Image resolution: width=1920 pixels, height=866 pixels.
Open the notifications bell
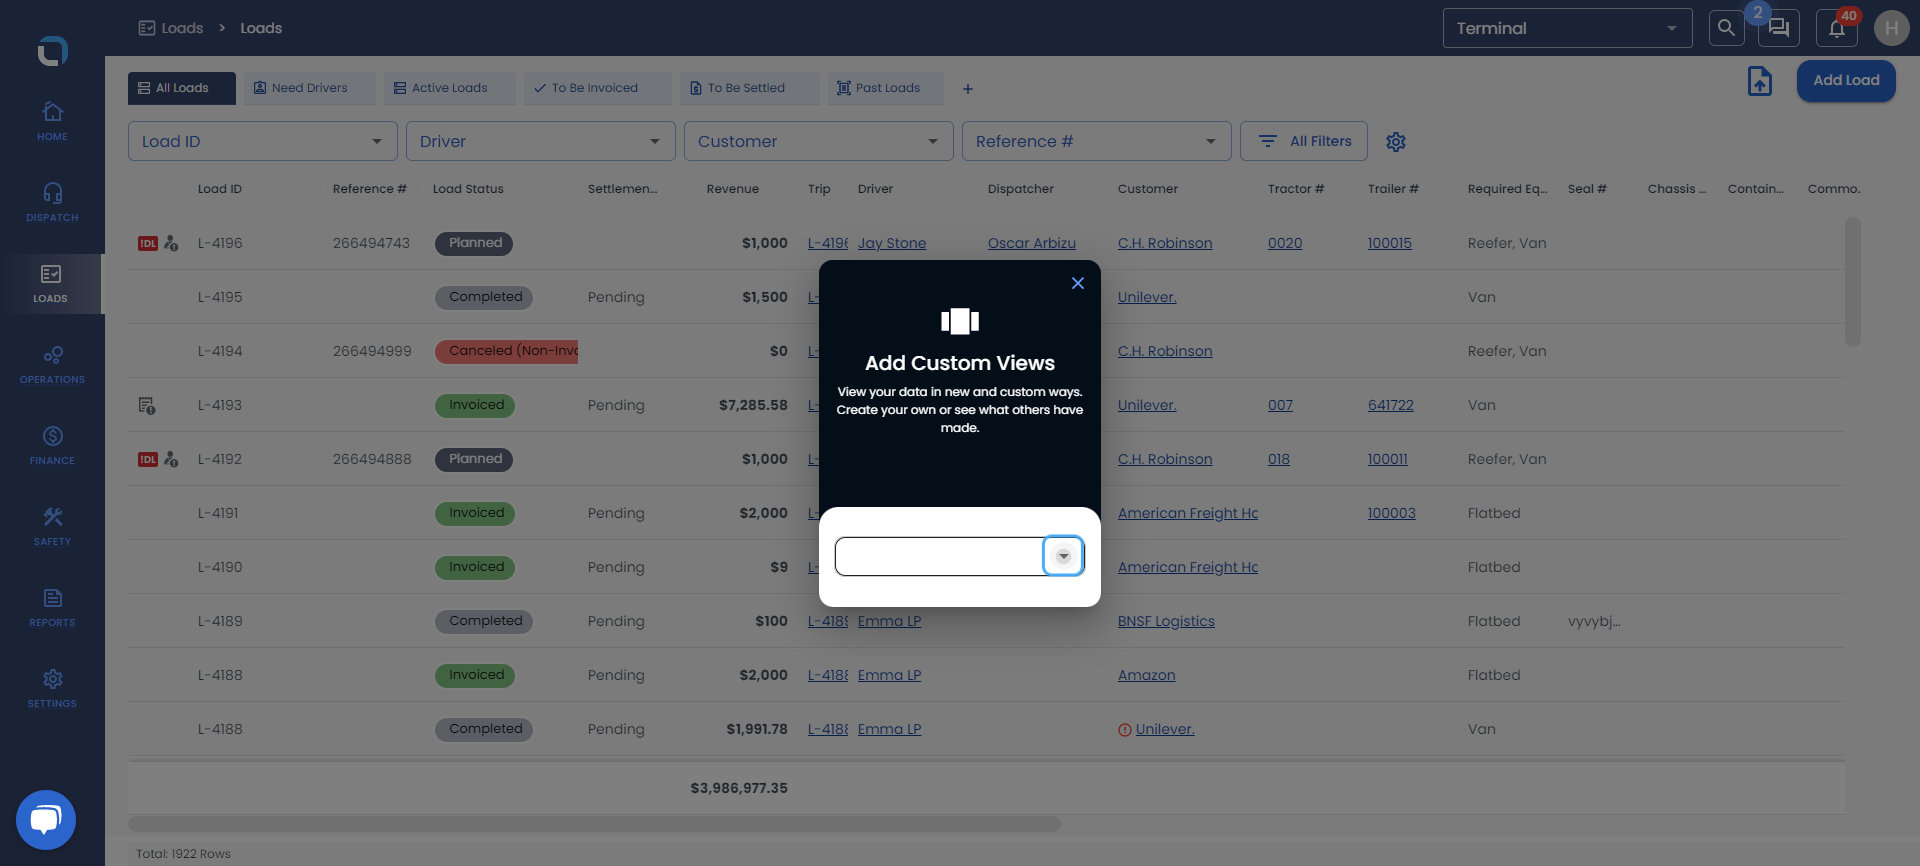pyautogui.click(x=1837, y=28)
